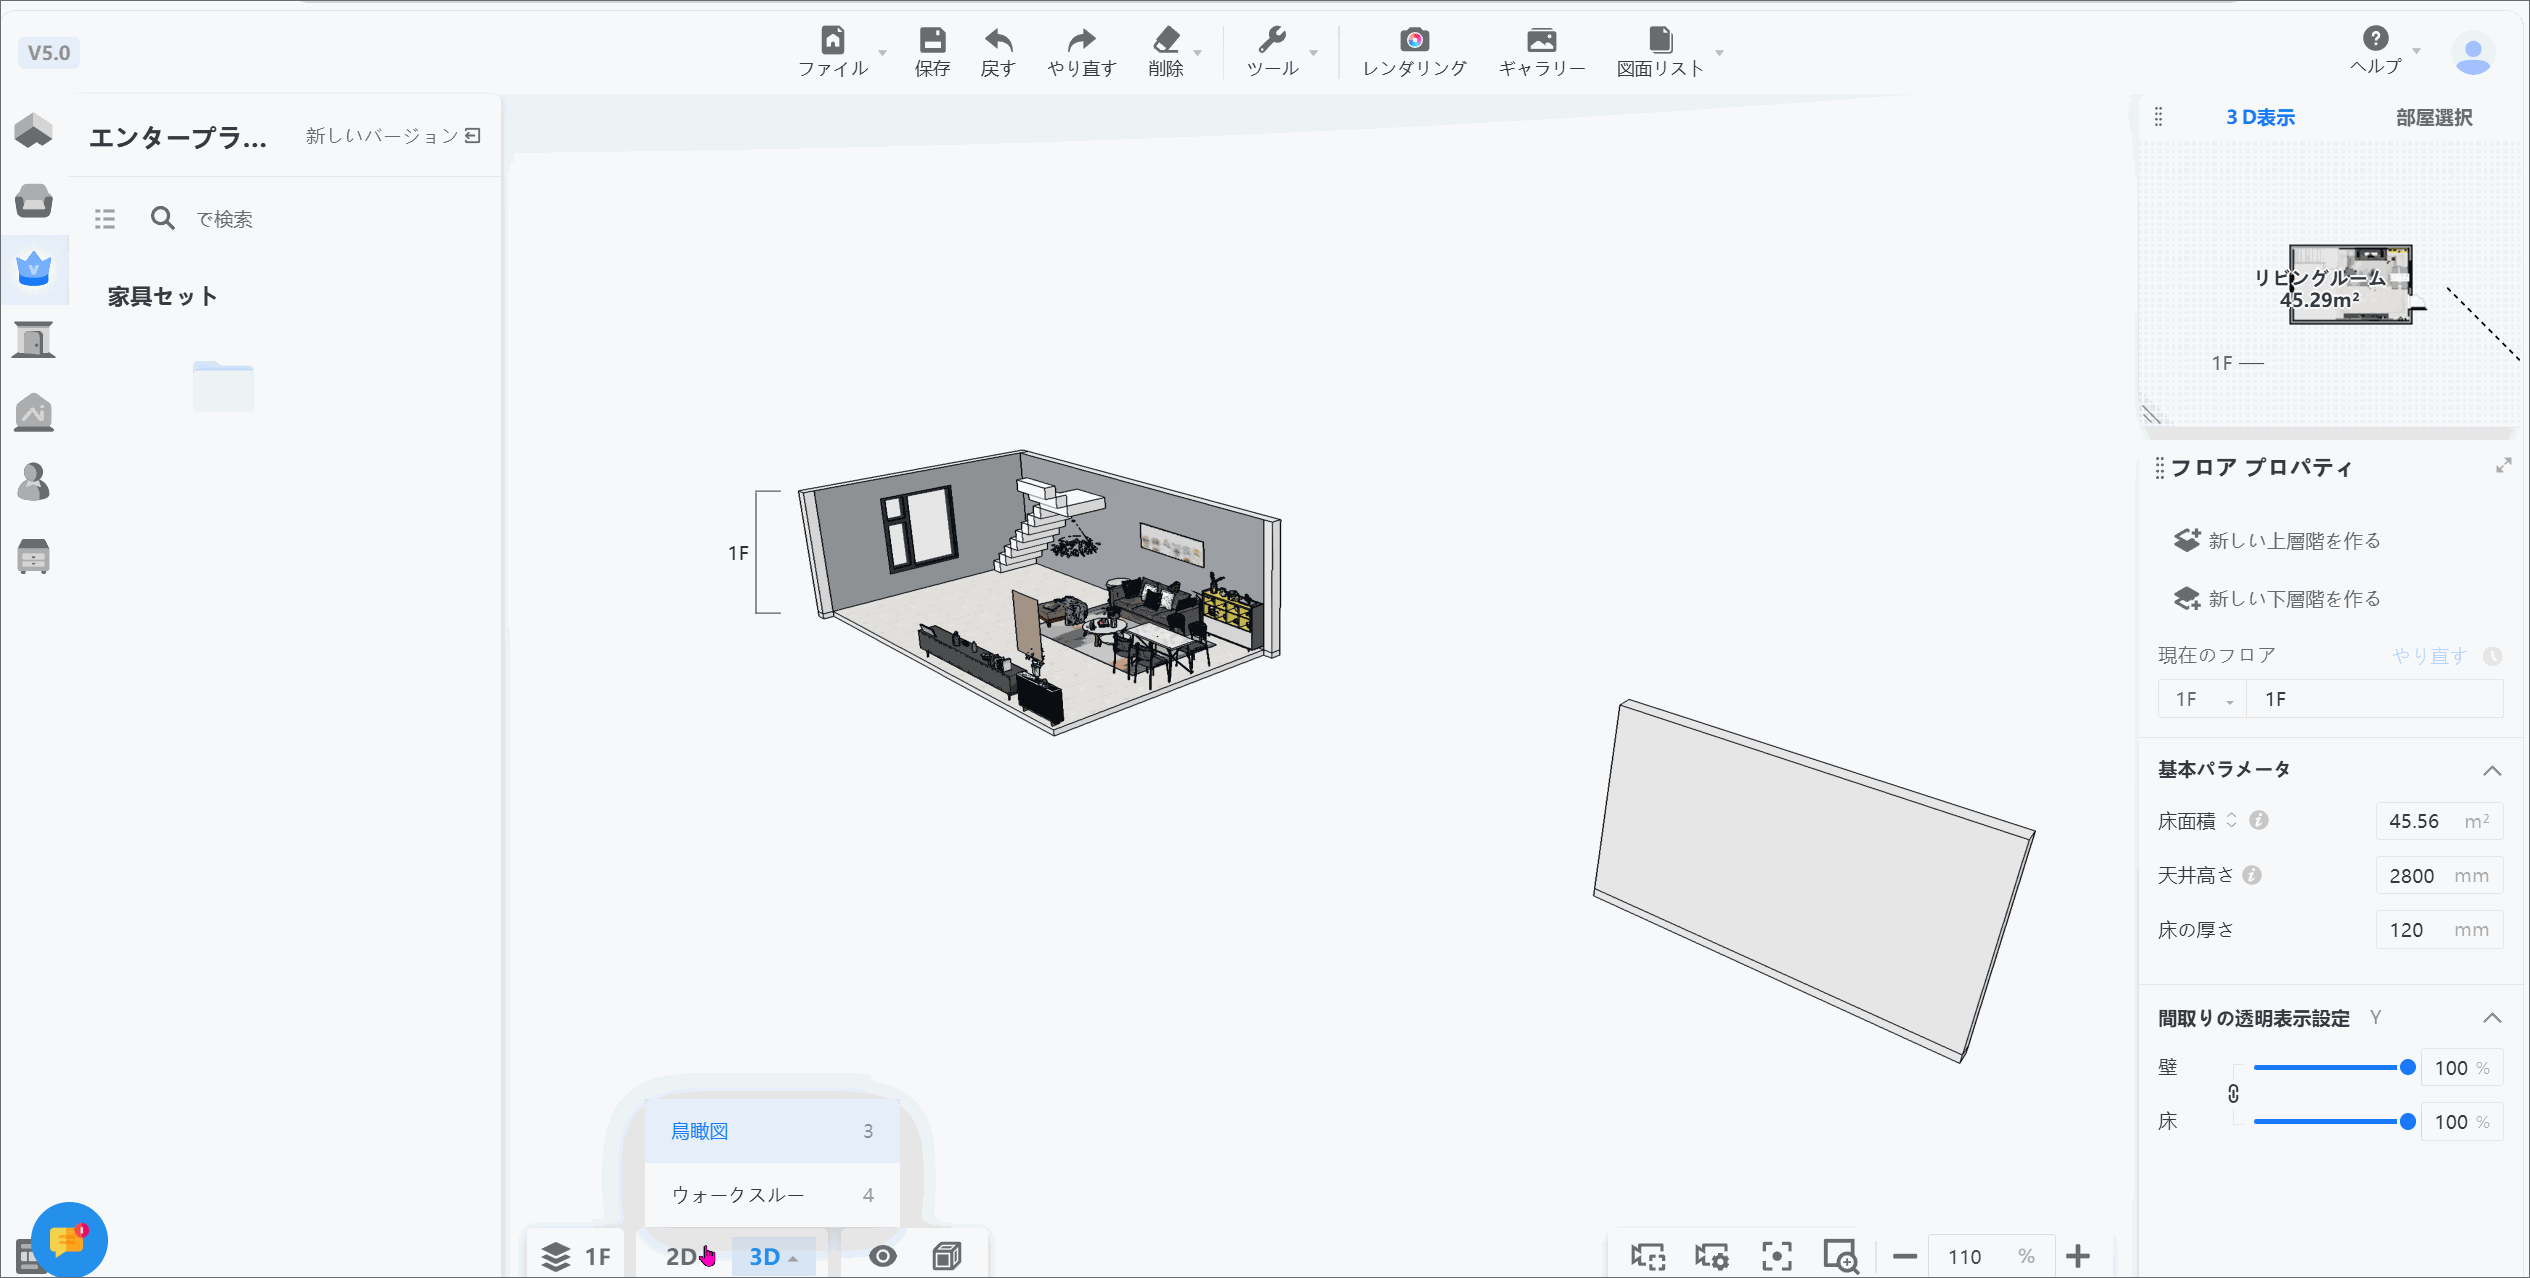Adjust the 壁 opacity slider
Viewport: 2530px width, 1278px height.
tap(2334, 1067)
